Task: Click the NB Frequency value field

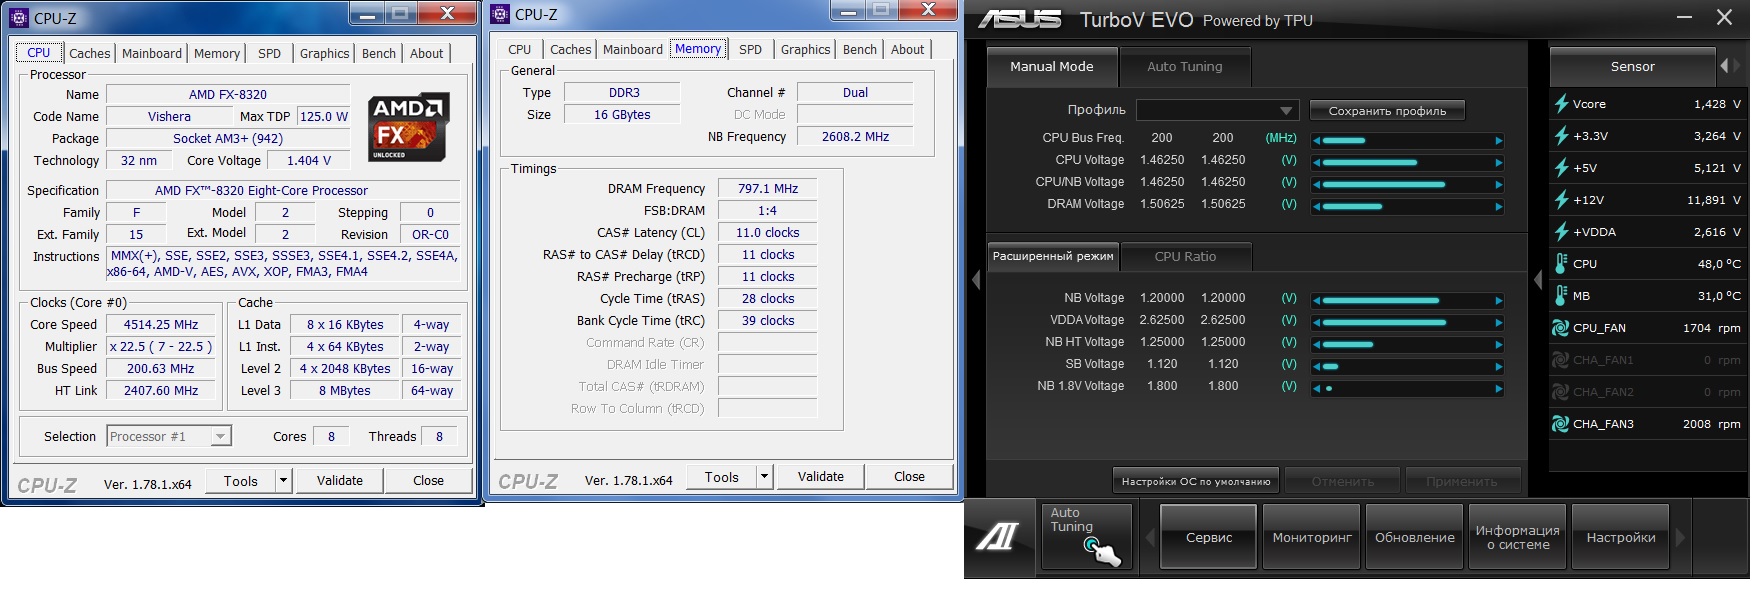Action: coord(855,137)
